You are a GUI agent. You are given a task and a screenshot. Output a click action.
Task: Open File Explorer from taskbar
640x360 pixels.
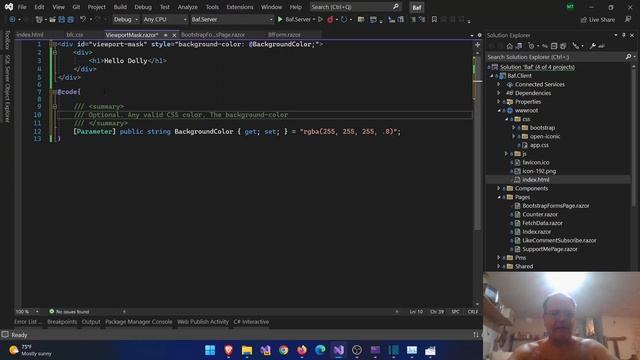click(247, 350)
